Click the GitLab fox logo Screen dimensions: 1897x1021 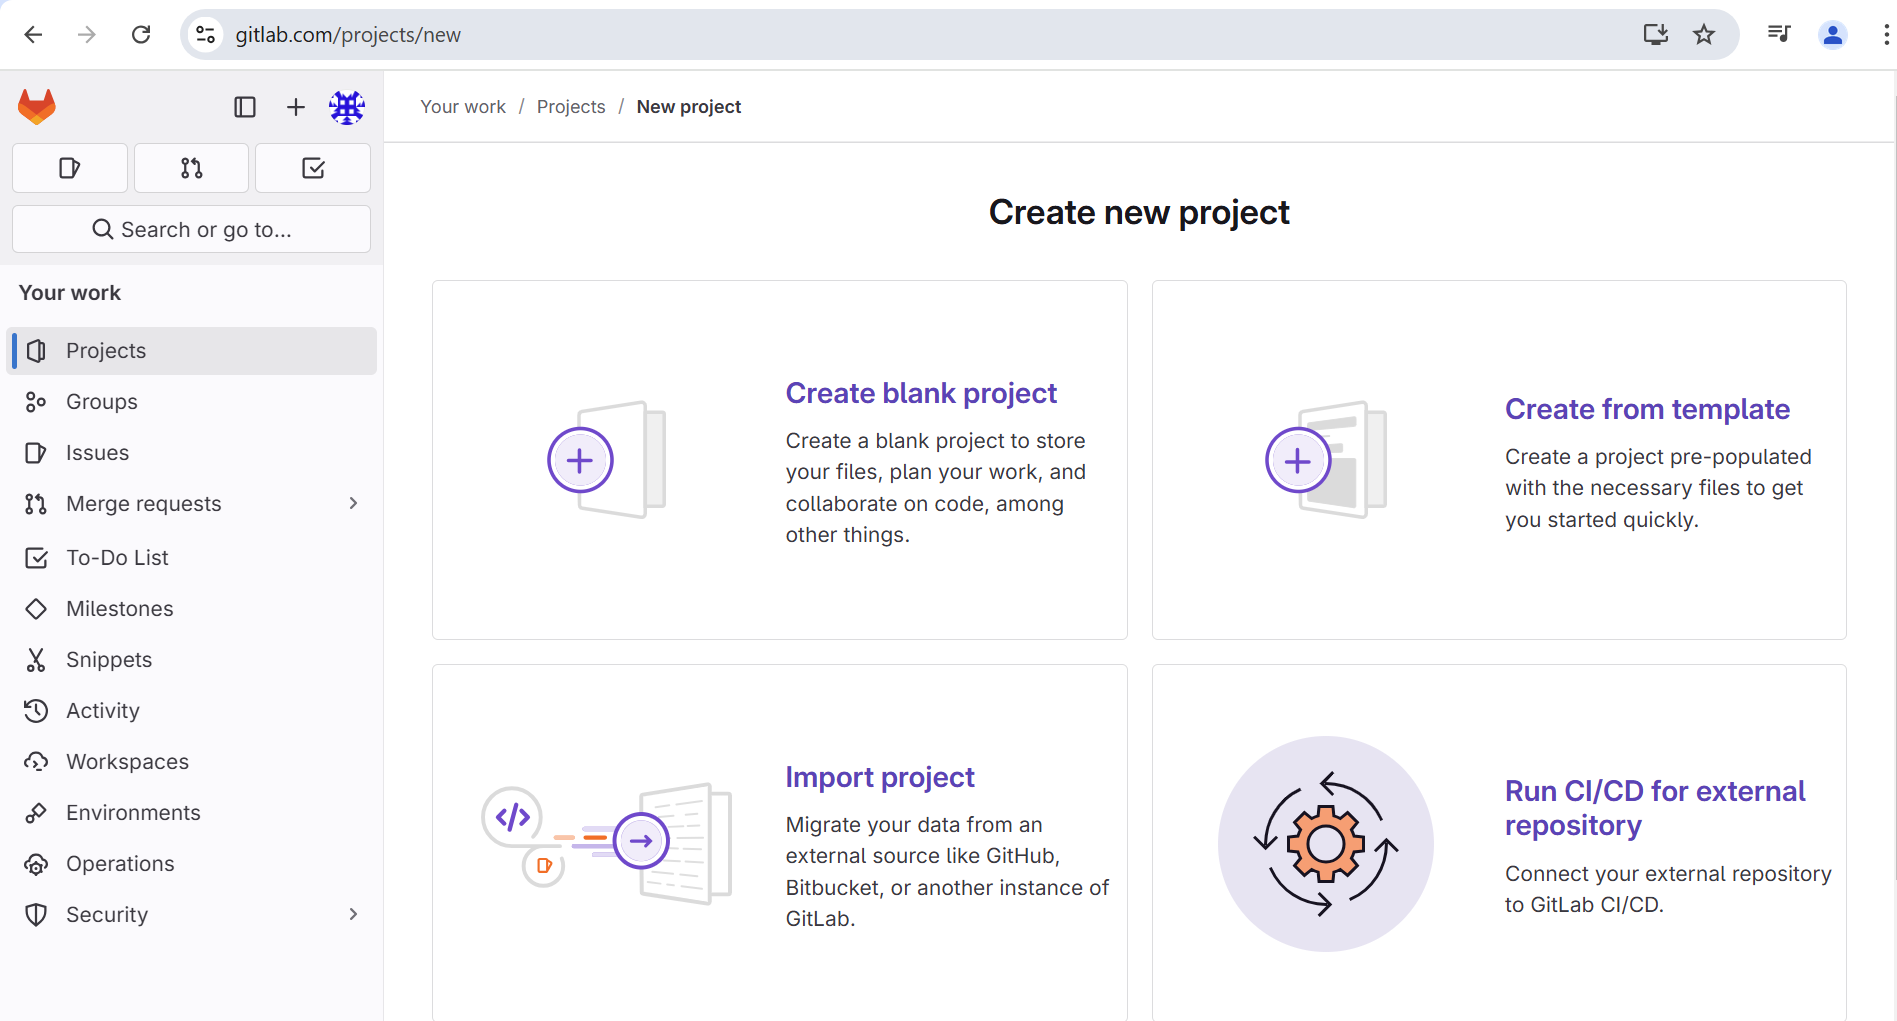coord(37,107)
